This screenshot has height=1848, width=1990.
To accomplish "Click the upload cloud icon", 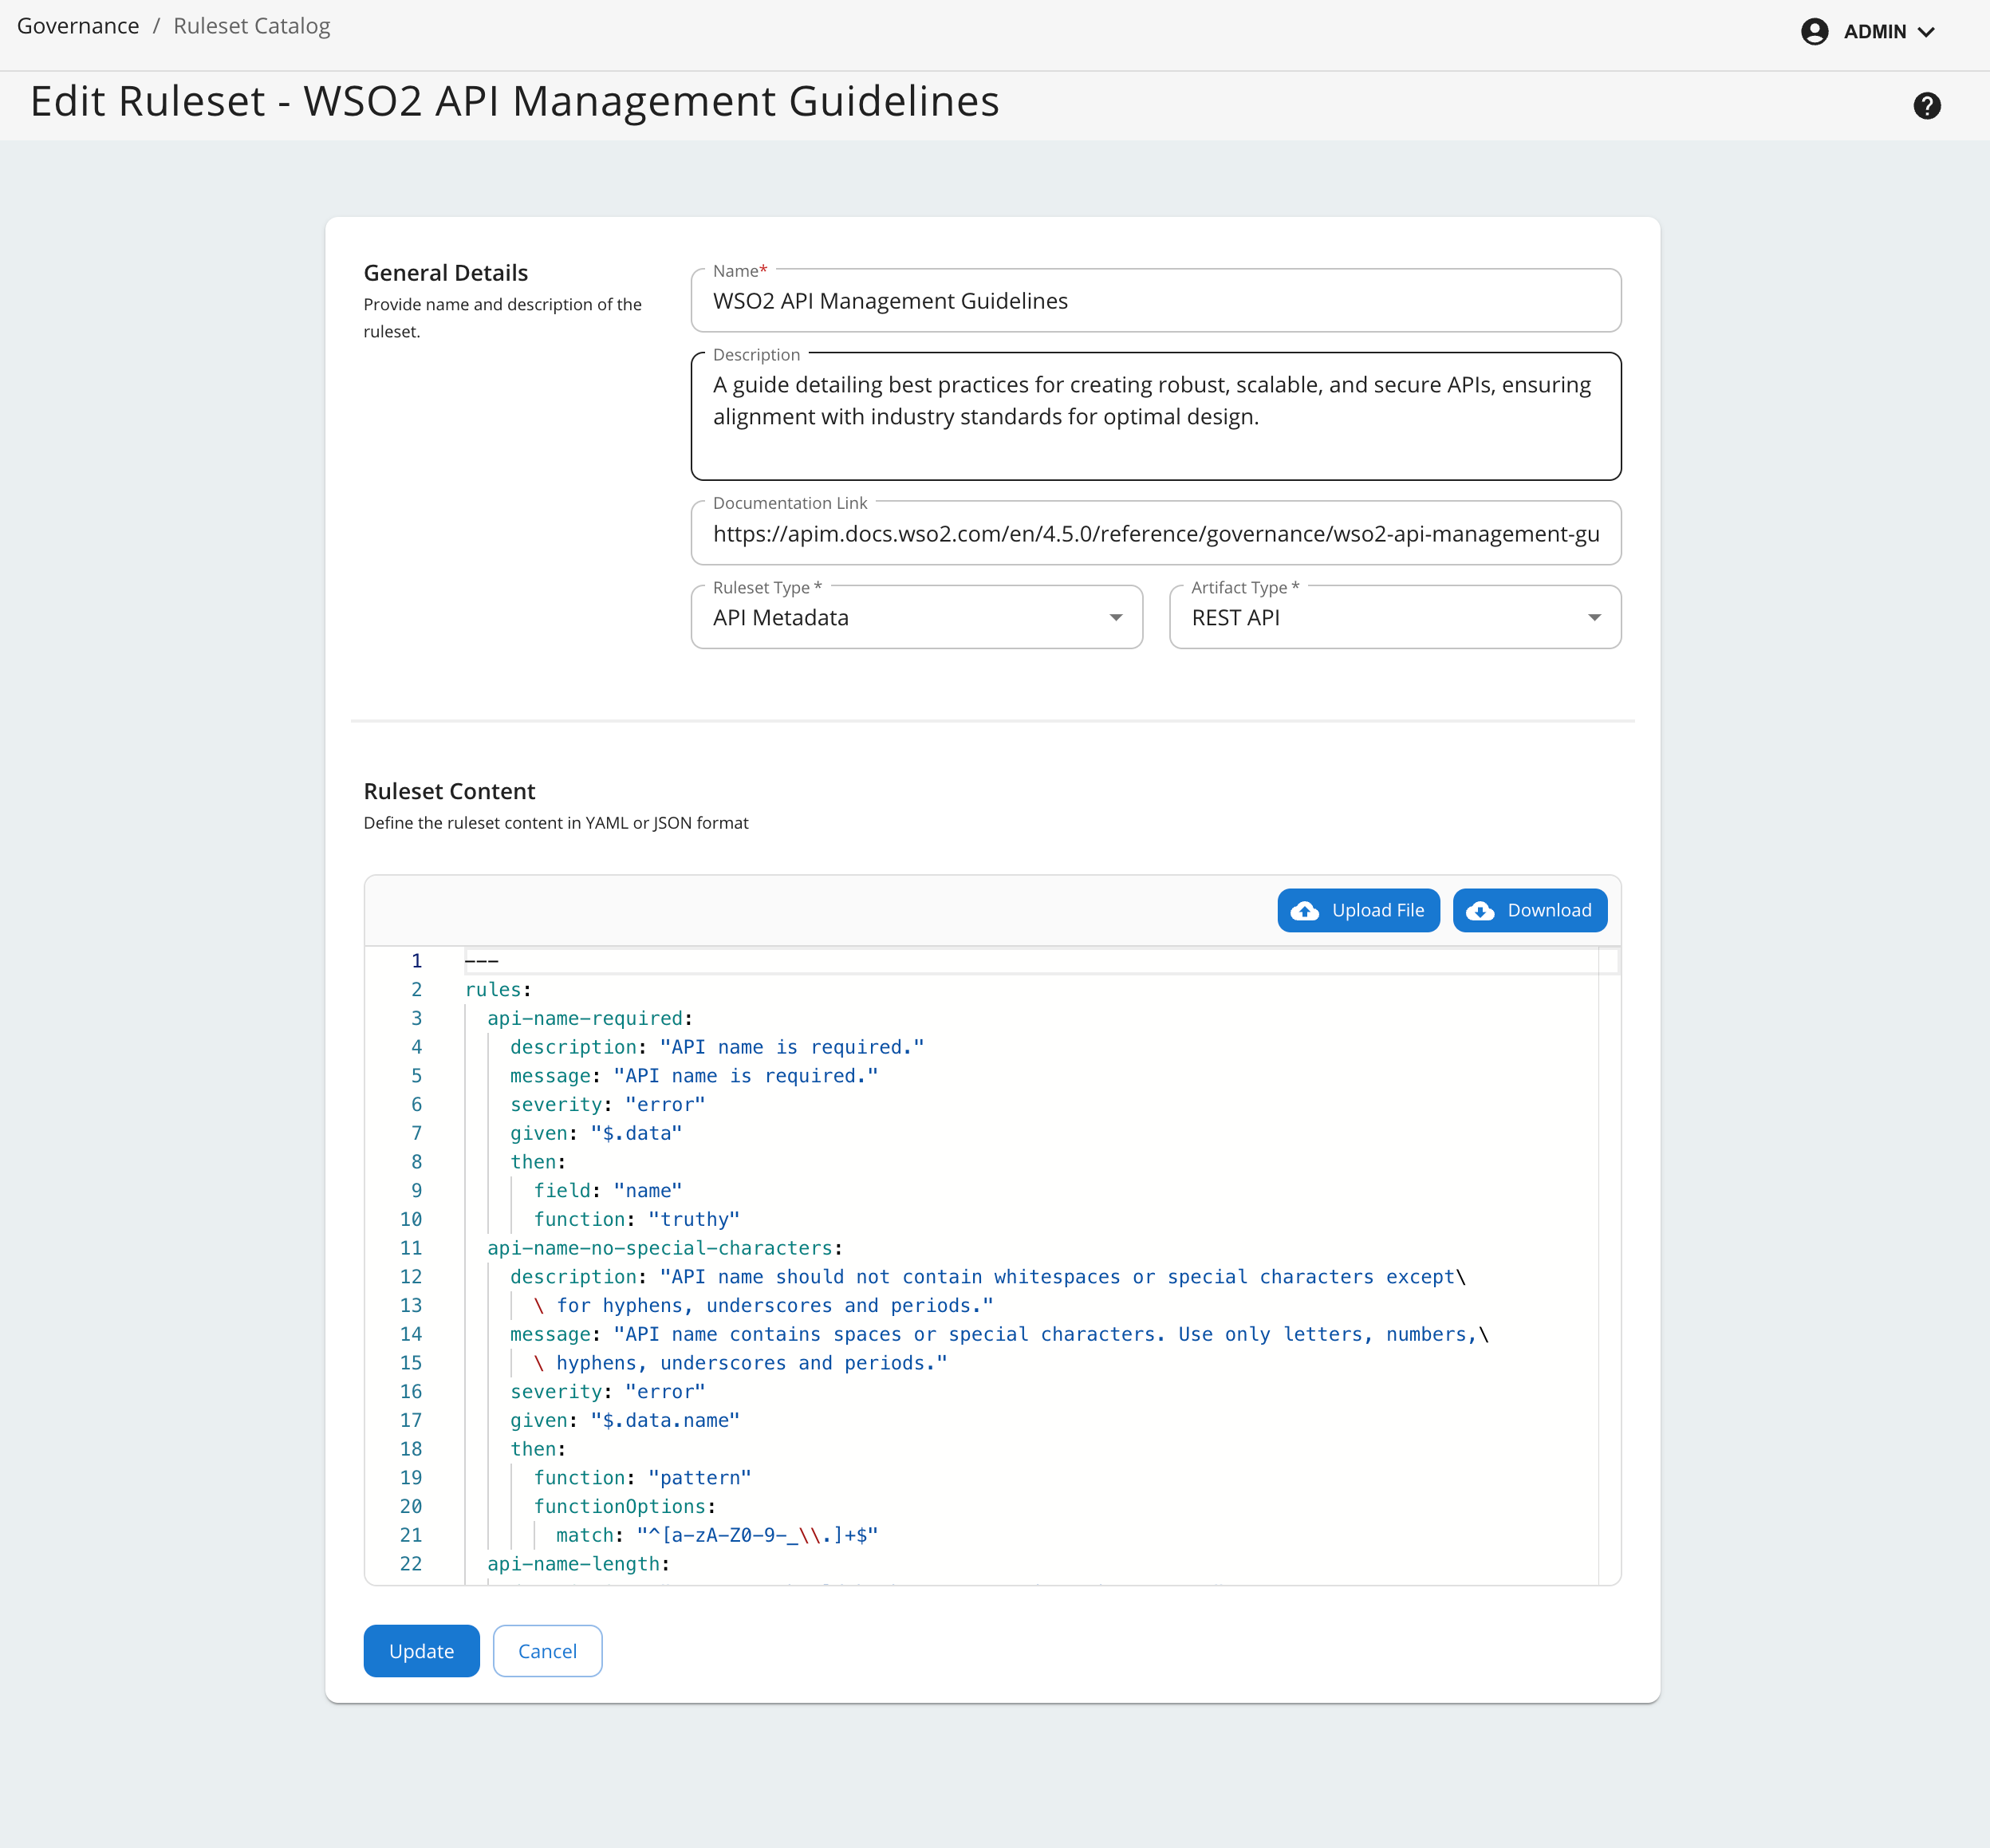I will pyautogui.click(x=1304, y=910).
